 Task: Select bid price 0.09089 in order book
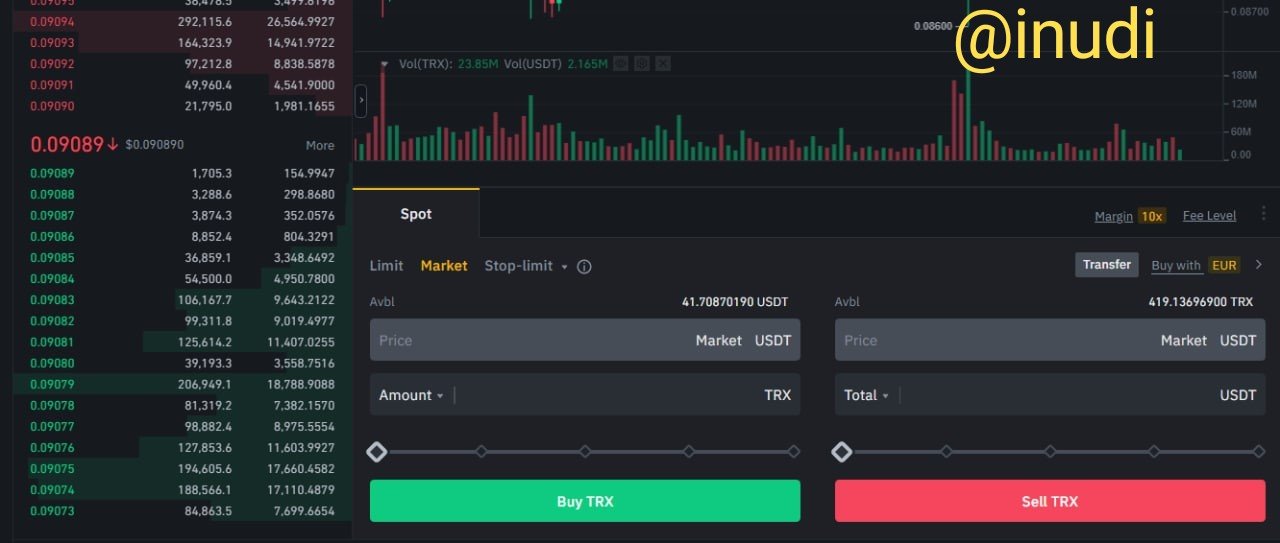click(52, 173)
